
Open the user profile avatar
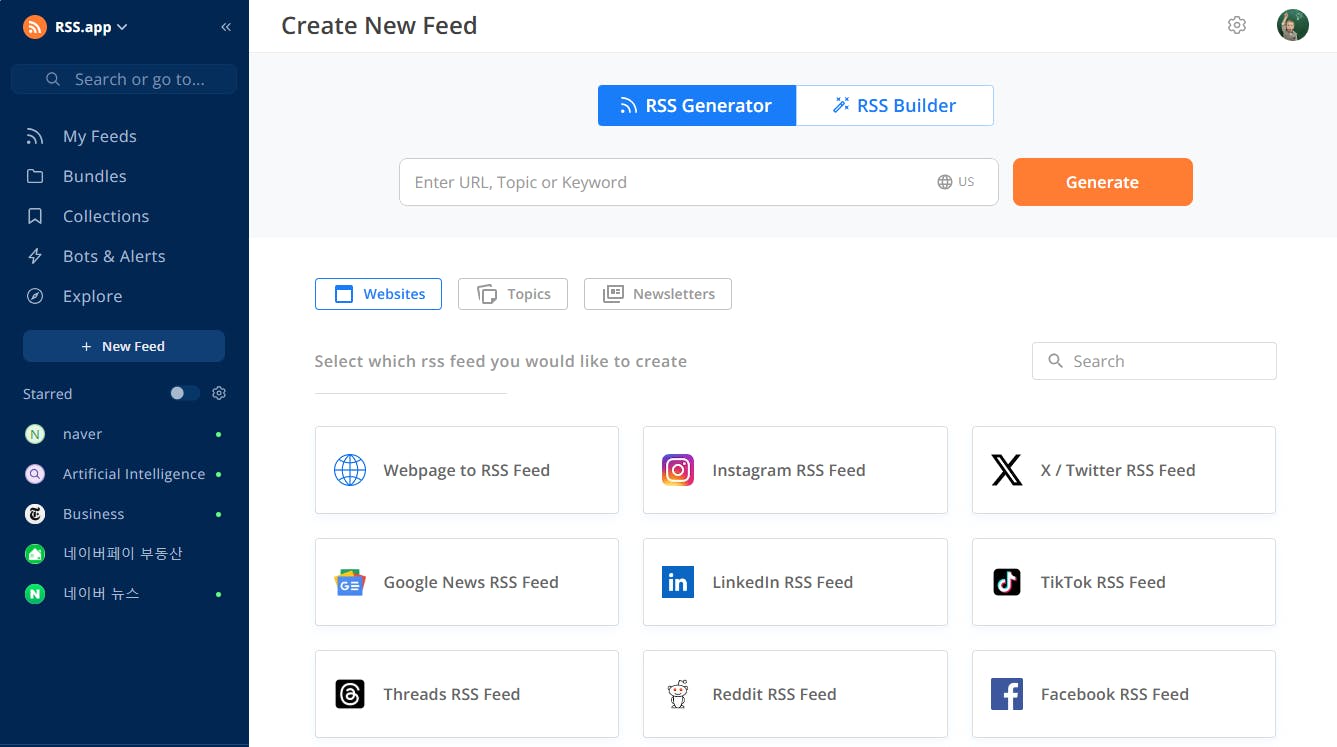tap(1292, 26)
